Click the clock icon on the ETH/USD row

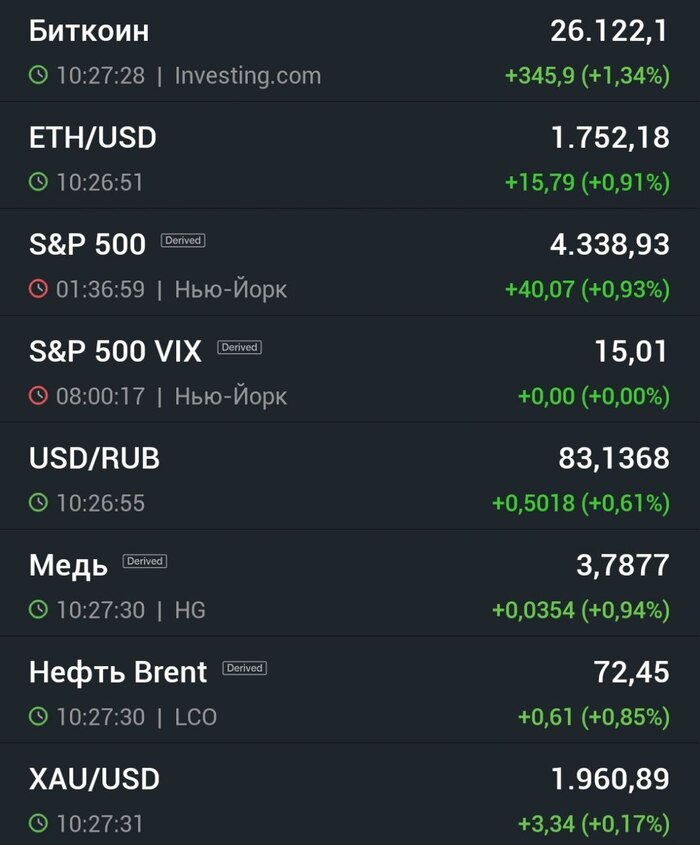[37, 182]
